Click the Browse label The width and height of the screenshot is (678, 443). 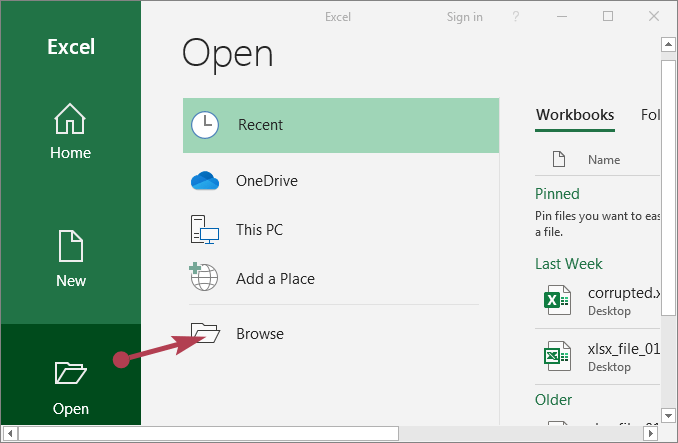260,334
